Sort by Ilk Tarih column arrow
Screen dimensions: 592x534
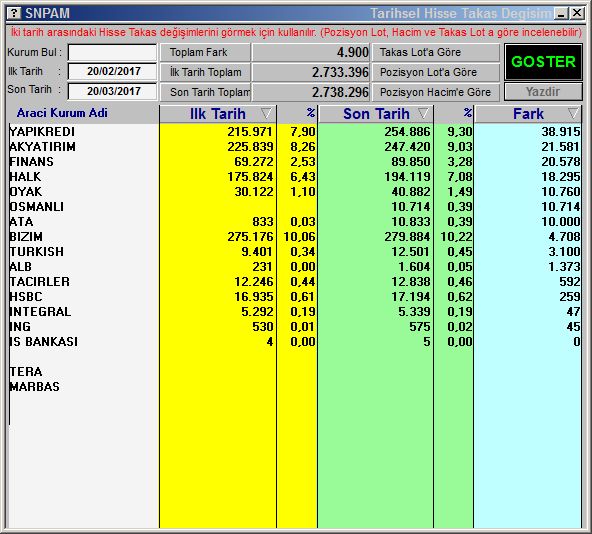[266, 113]
